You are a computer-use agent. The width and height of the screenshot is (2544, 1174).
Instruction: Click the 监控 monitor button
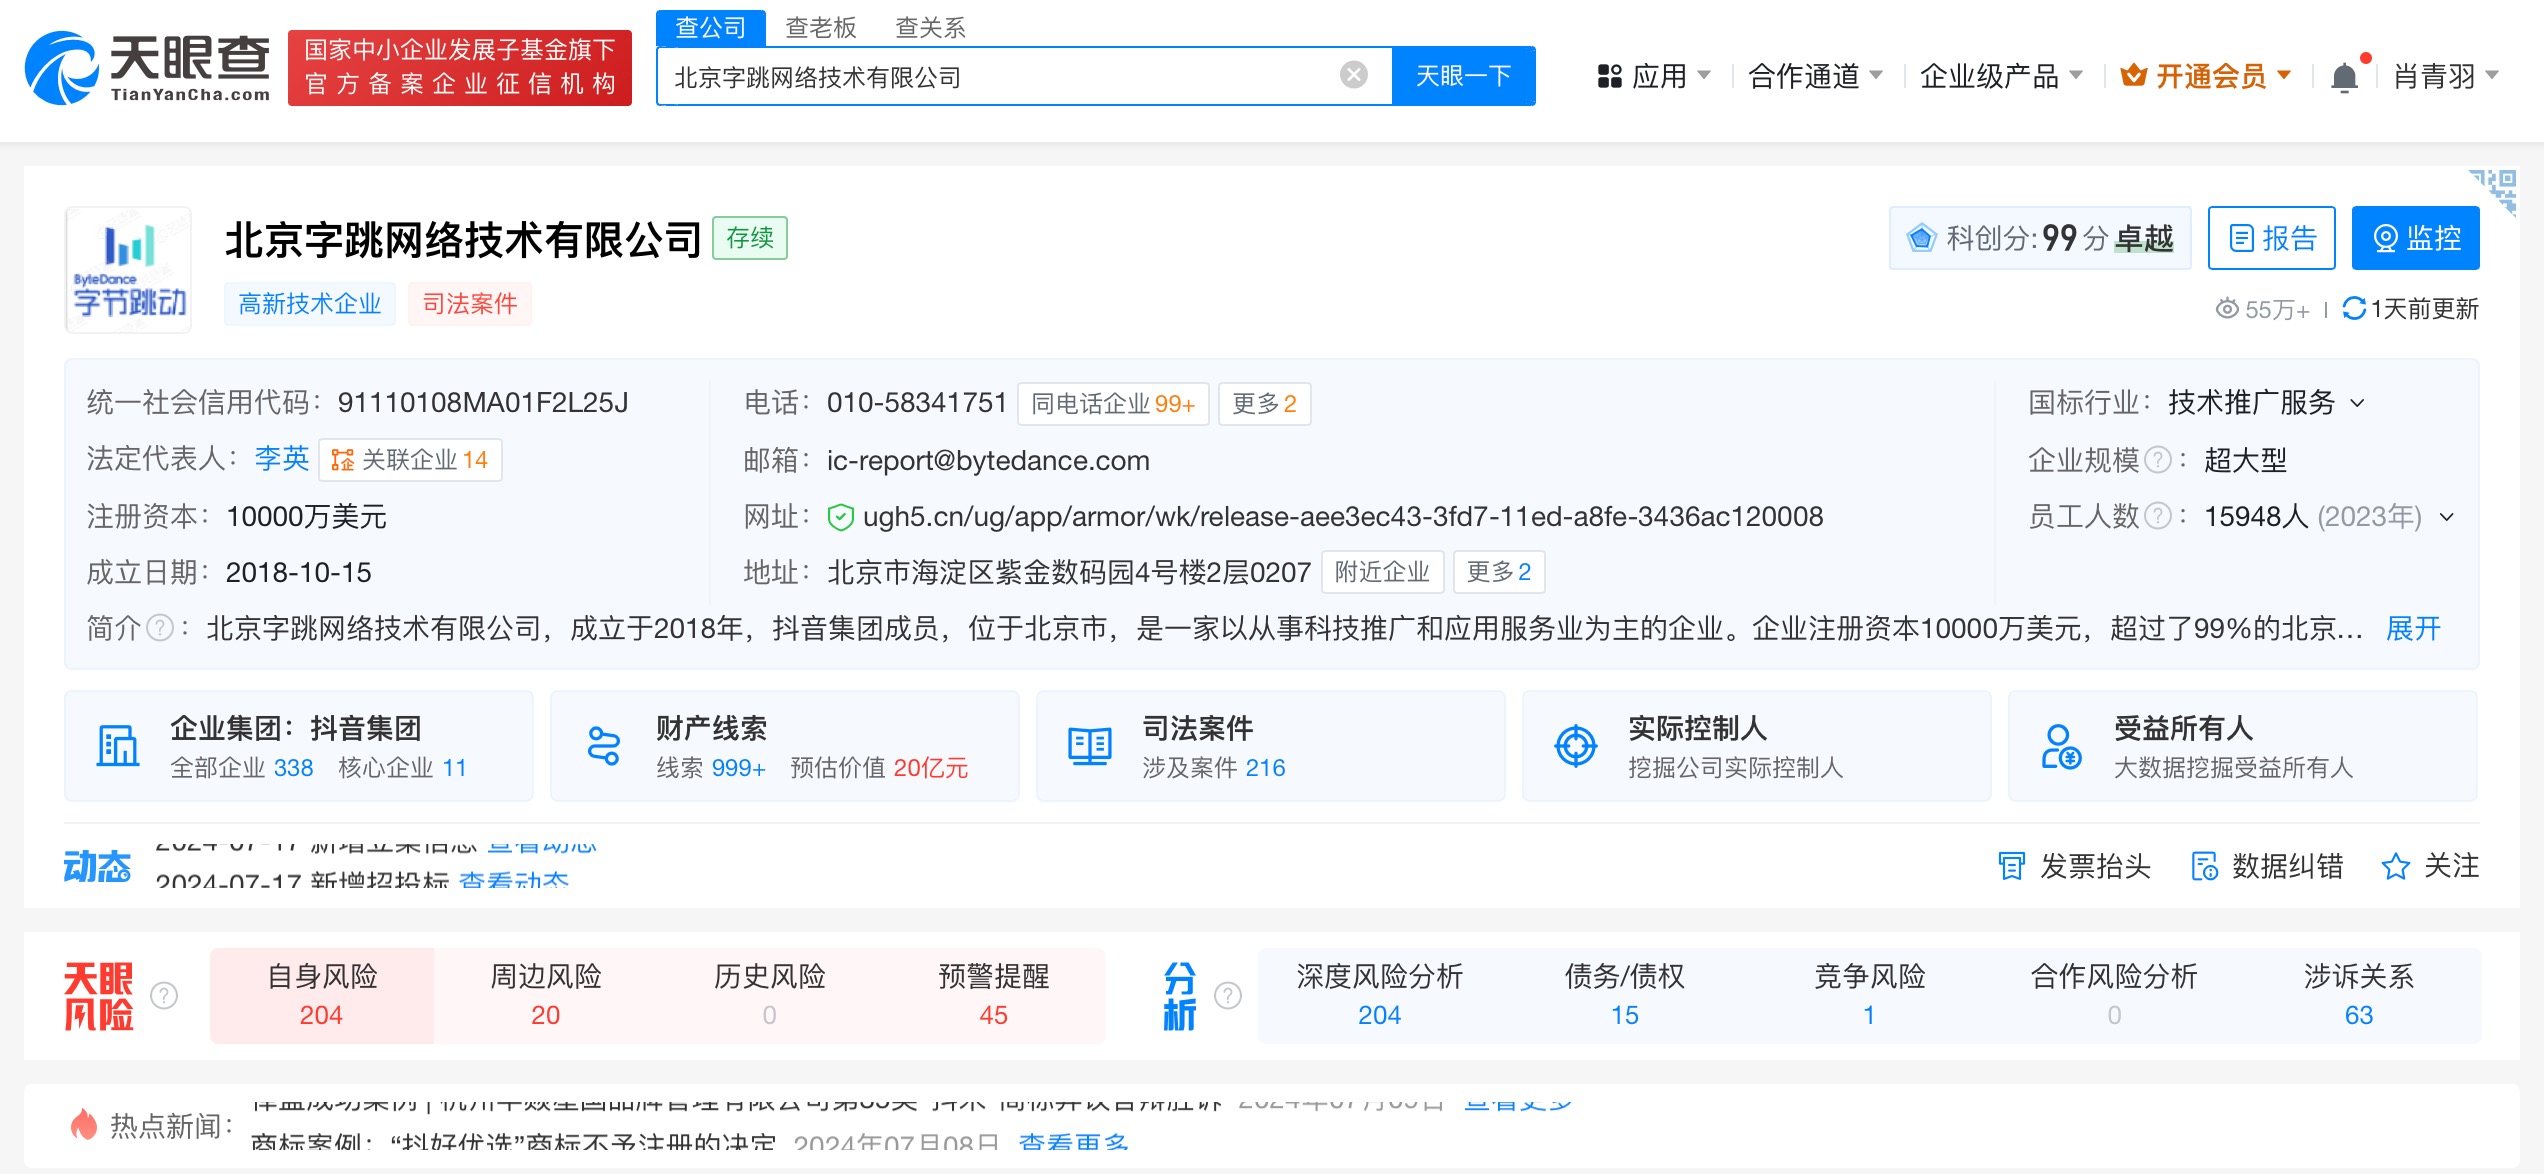2415,238
